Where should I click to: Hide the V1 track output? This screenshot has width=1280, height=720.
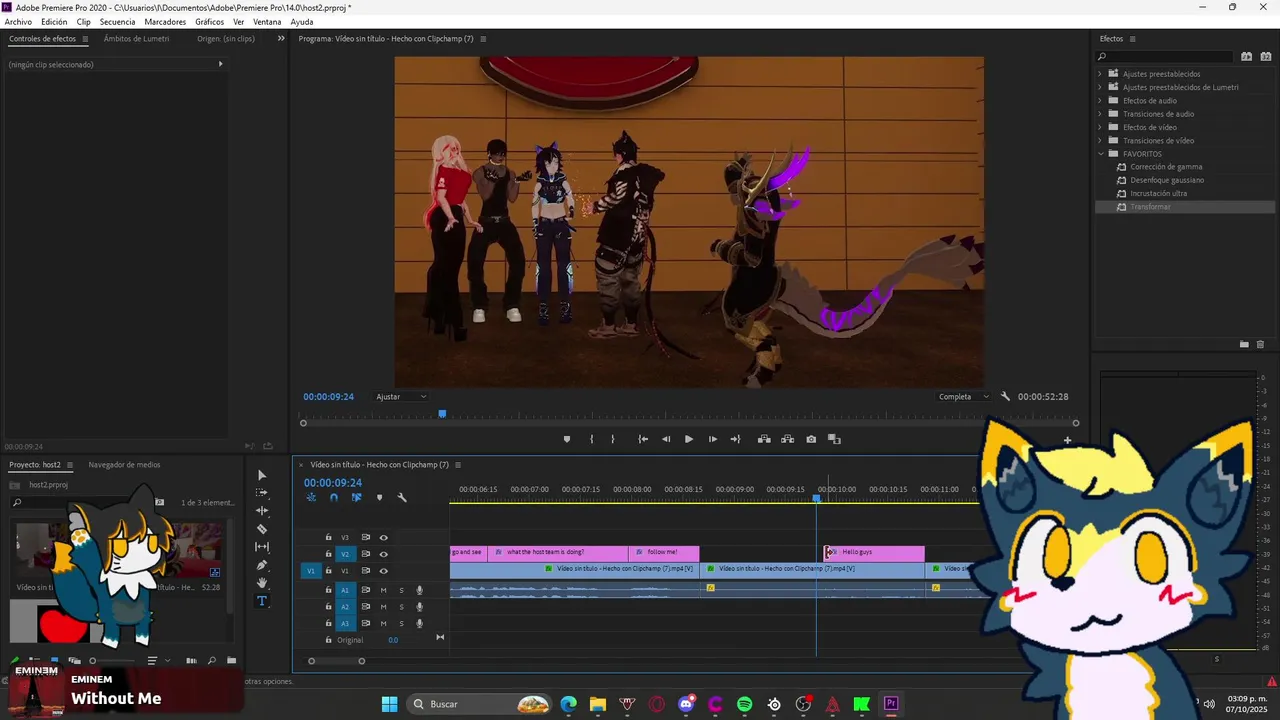pos(383,571)
